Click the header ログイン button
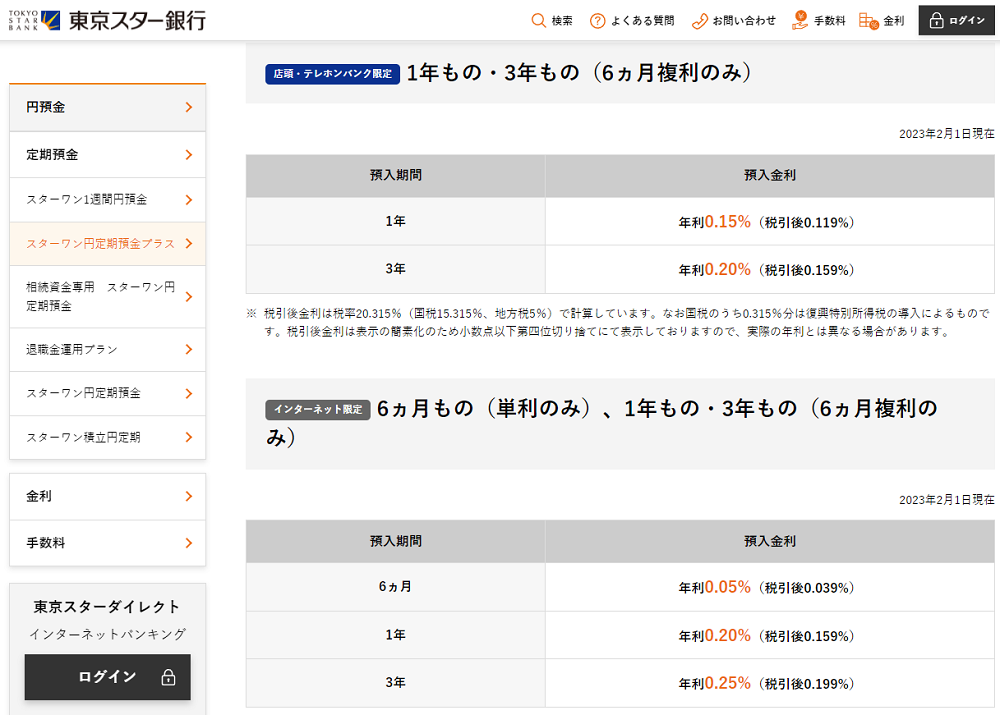 (x=957, y=20)
